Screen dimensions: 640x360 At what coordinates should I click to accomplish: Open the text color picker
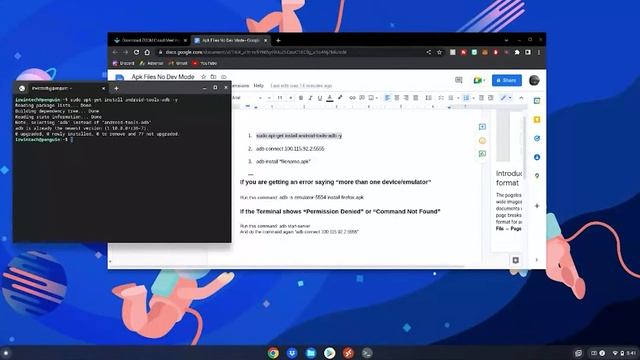[x=329, y=98]
